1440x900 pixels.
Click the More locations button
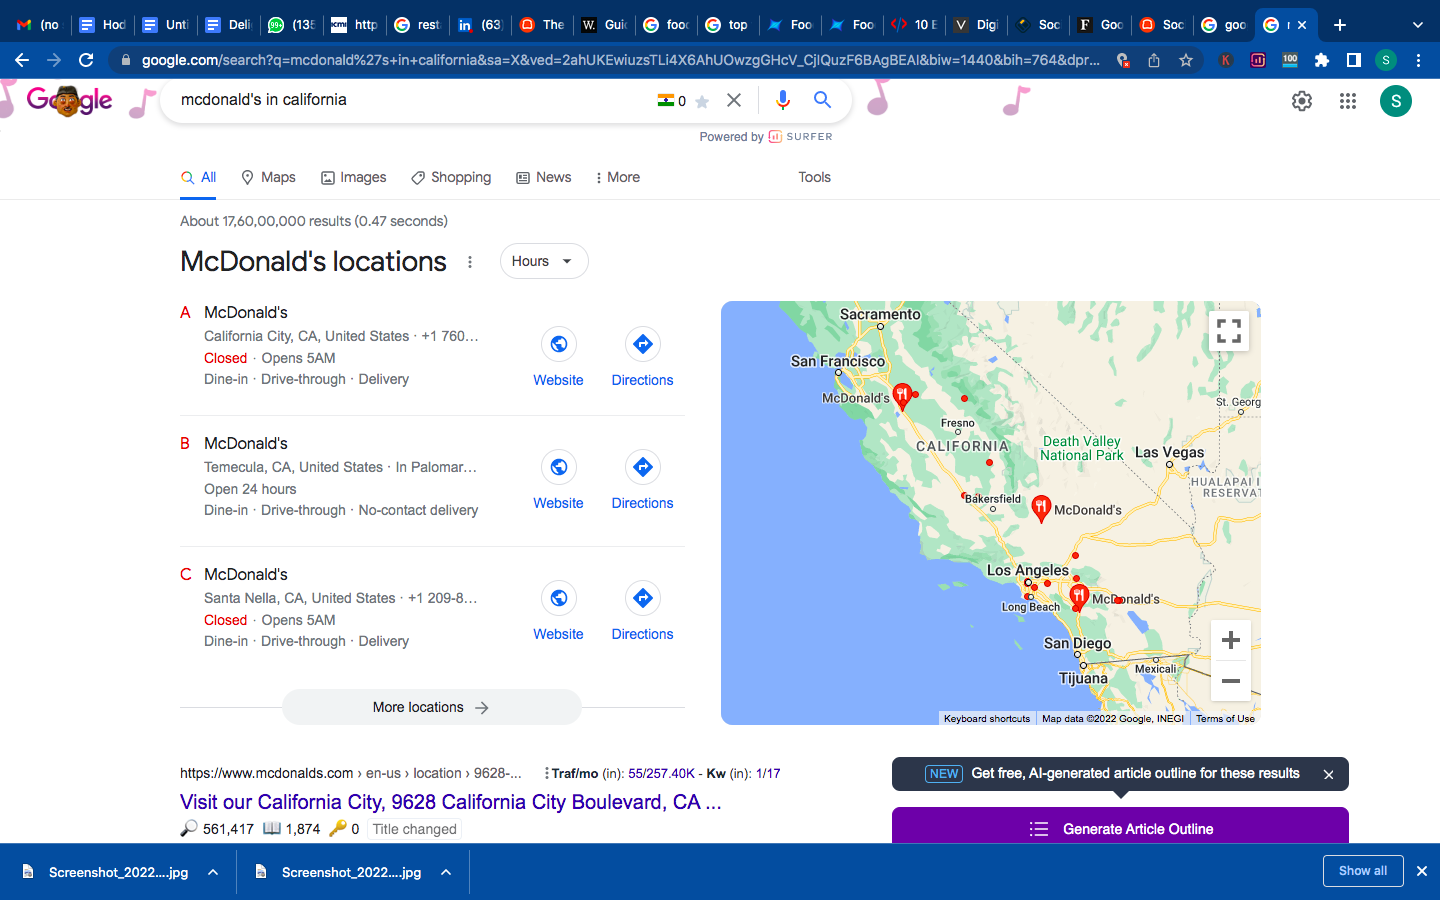pos(432,707)
